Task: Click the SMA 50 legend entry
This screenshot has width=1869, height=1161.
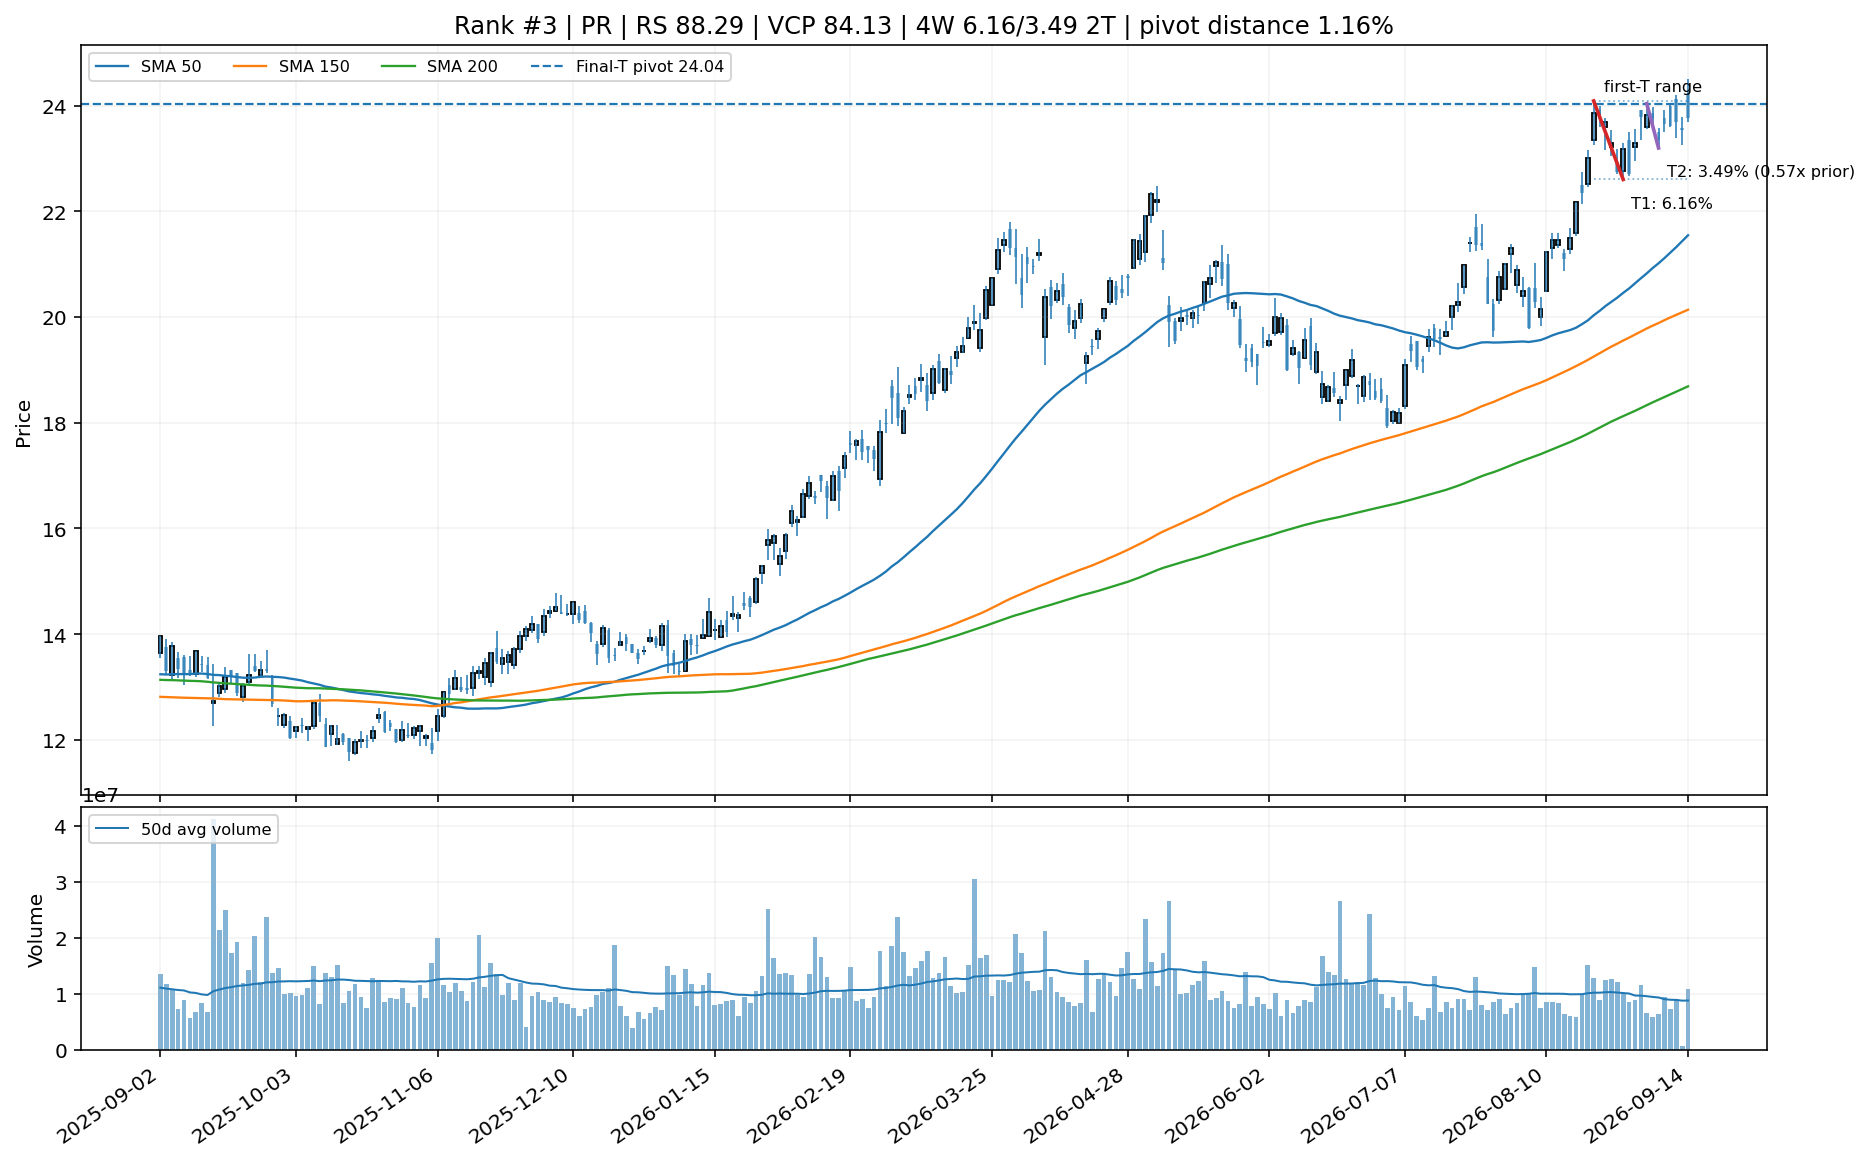Action: pyautogui.click(x=148, y=67)
